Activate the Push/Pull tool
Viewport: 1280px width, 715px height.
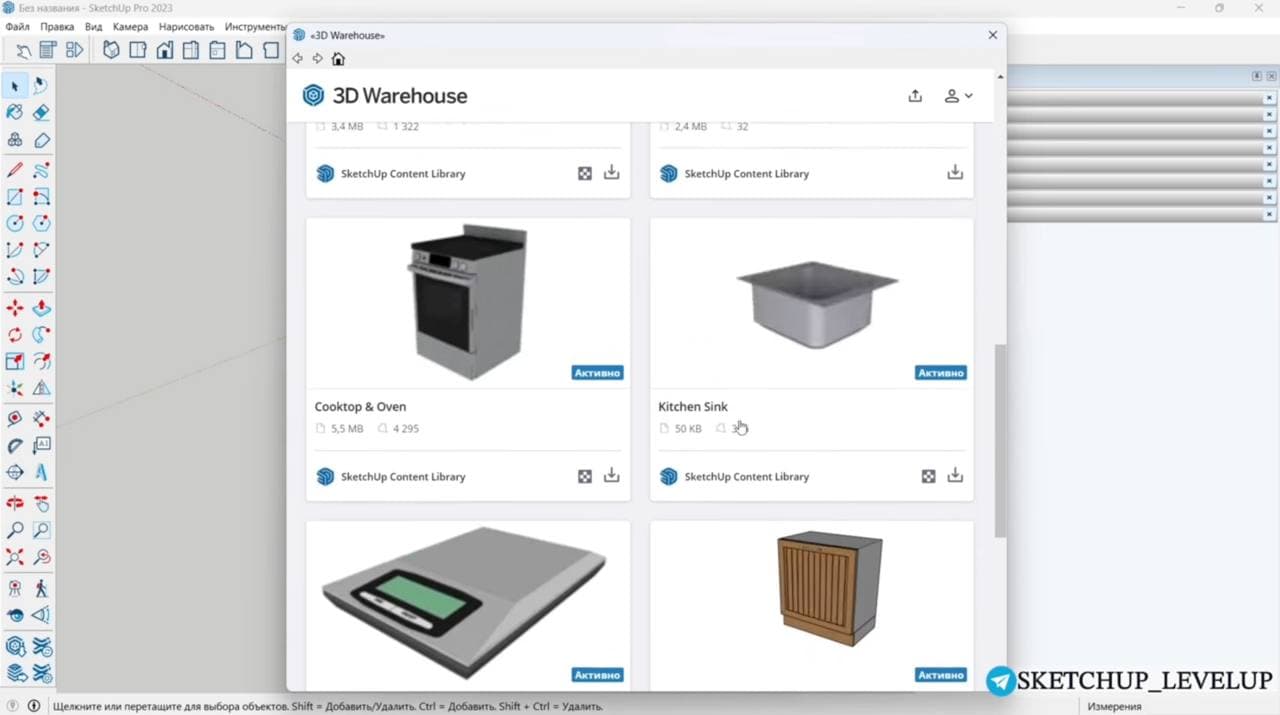41,308
